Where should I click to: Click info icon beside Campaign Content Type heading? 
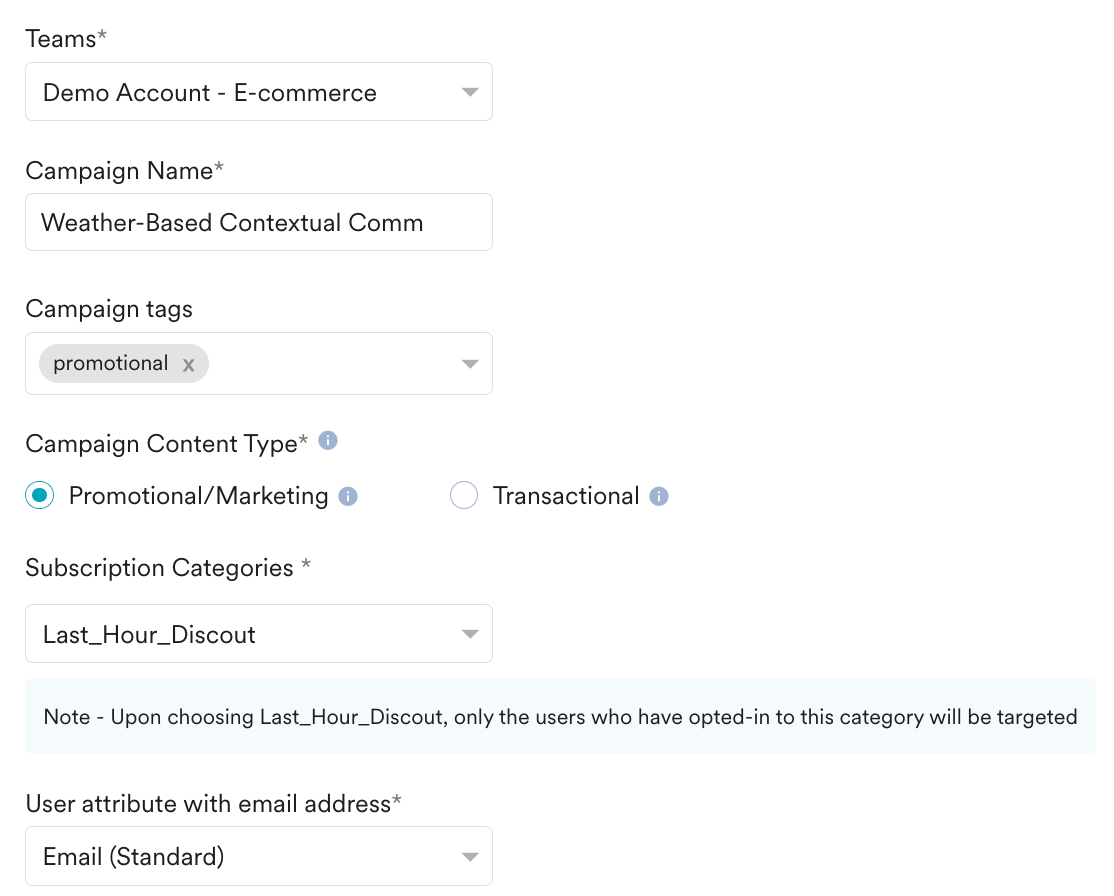(x=328, y=441)
